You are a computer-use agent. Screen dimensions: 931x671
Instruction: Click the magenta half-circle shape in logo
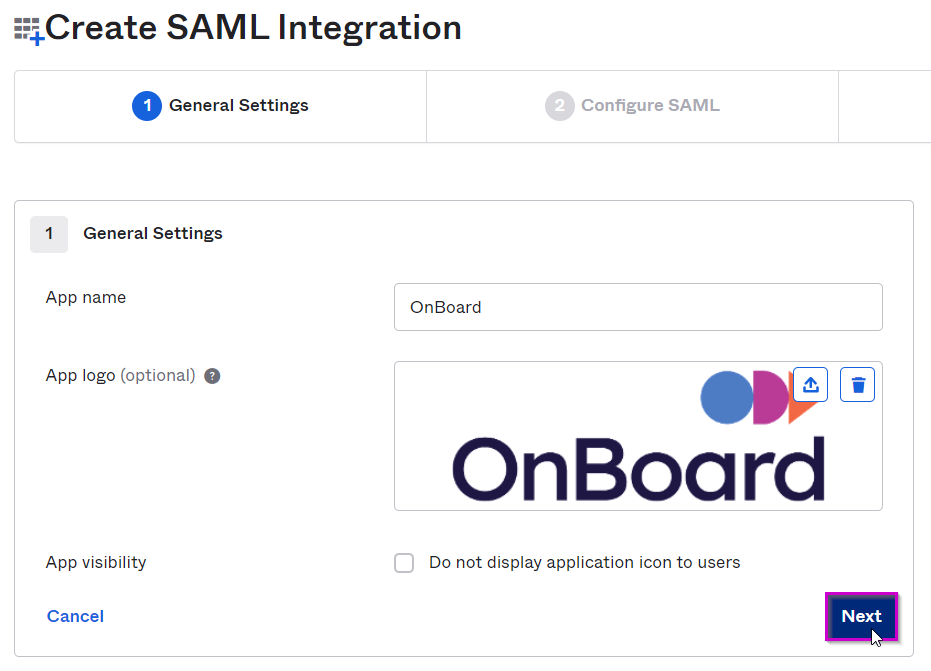click(771, 397)
